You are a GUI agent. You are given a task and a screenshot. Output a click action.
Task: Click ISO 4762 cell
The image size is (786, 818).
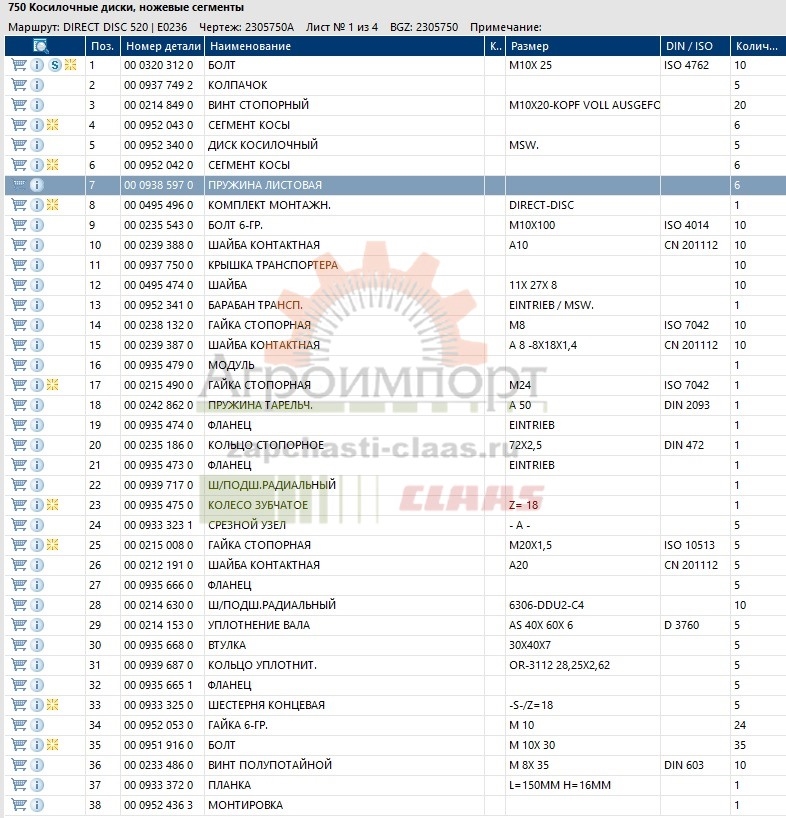tap(686, 65)
